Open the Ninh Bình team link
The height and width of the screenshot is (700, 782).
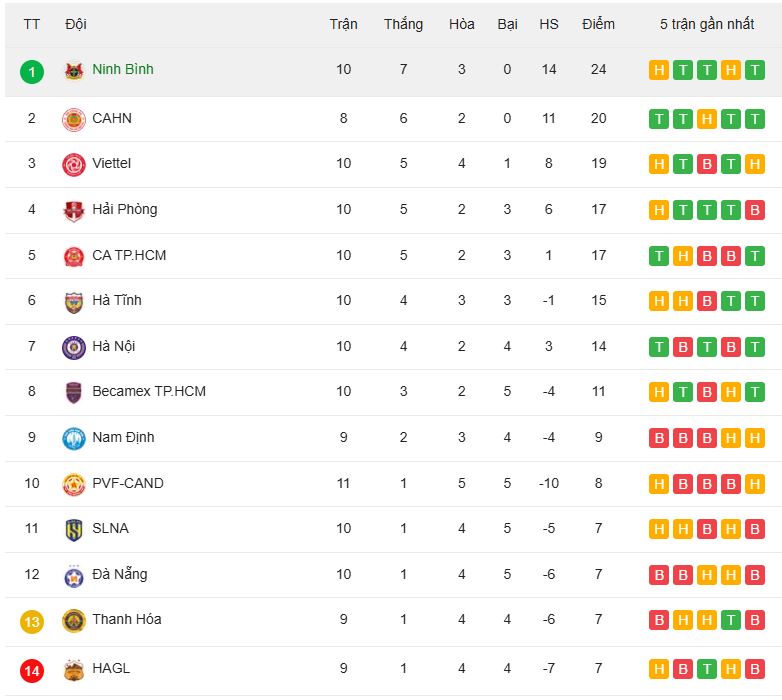click(122, 70)
